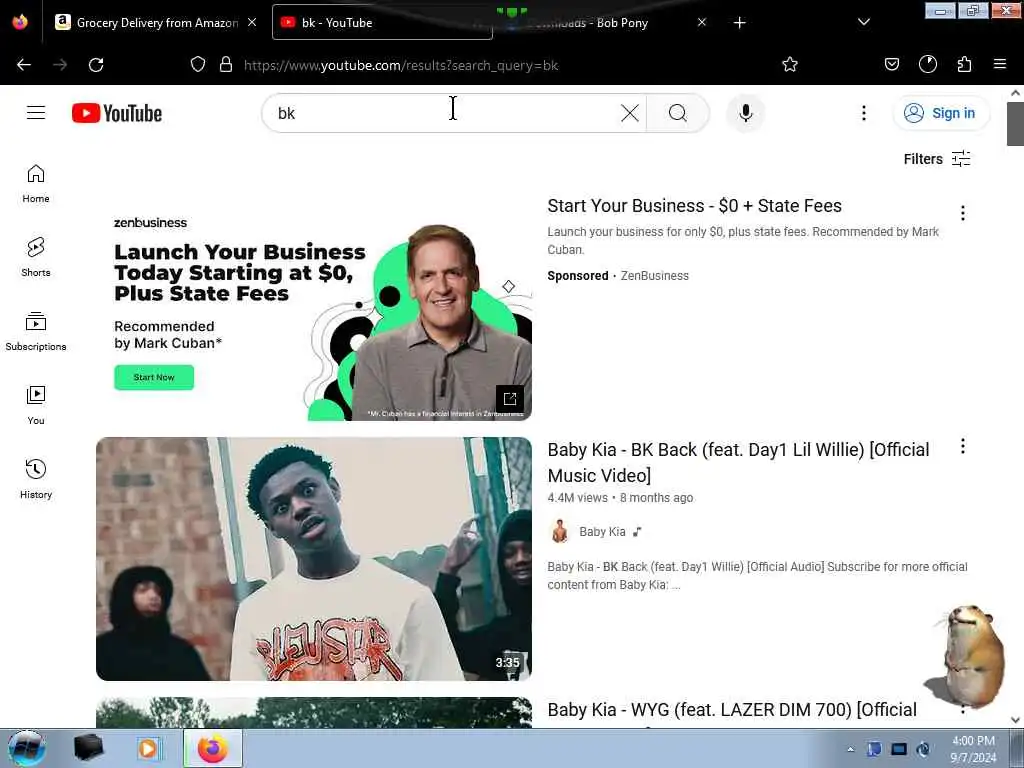Screen dimensions: 1024x768
Task: Expand the list all tabs chevron
Action: click(863, 22)
